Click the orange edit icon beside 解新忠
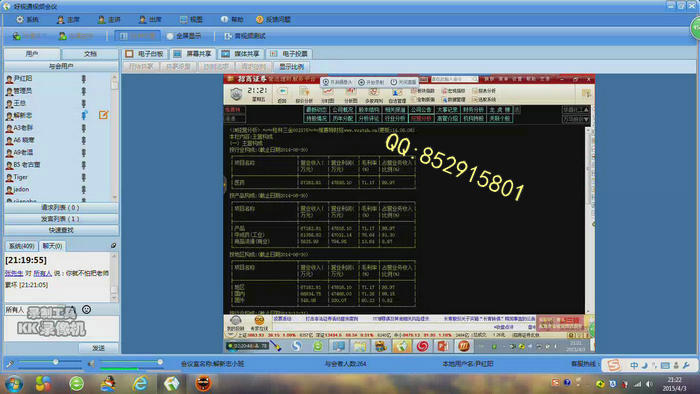This screenshot has width=700, height=394. 103,115
